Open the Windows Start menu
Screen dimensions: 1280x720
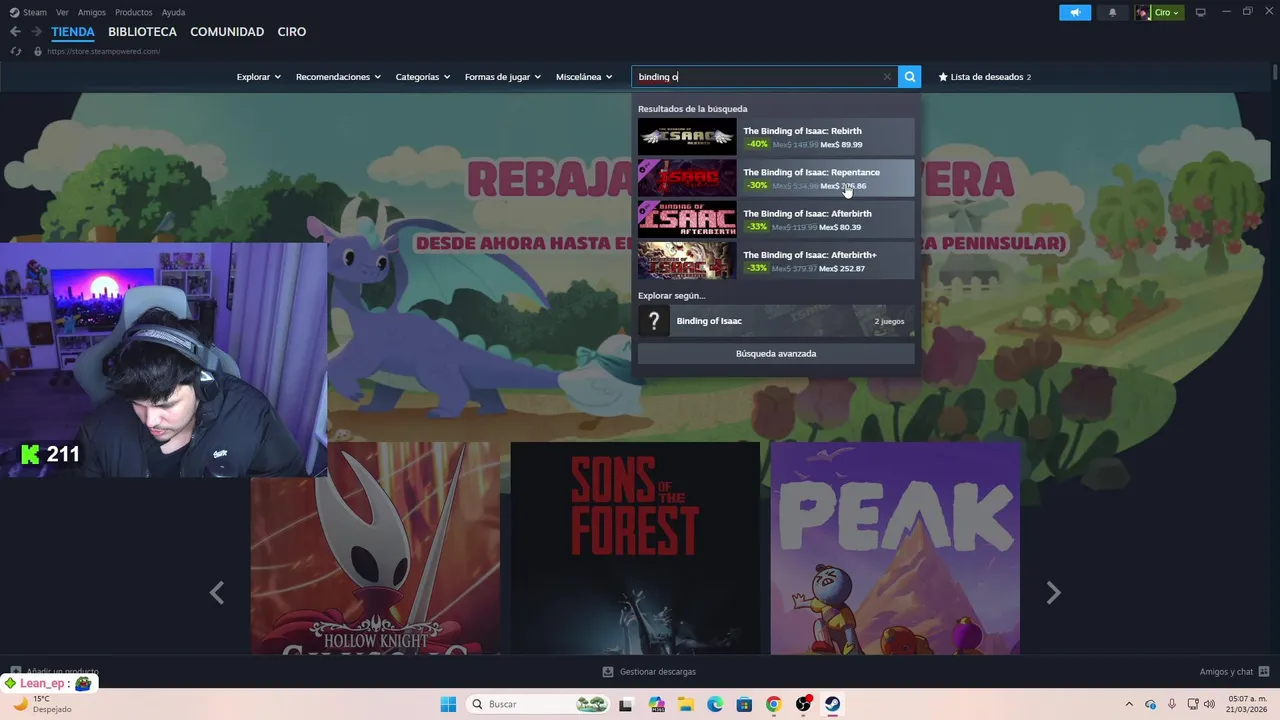[448, 704]
